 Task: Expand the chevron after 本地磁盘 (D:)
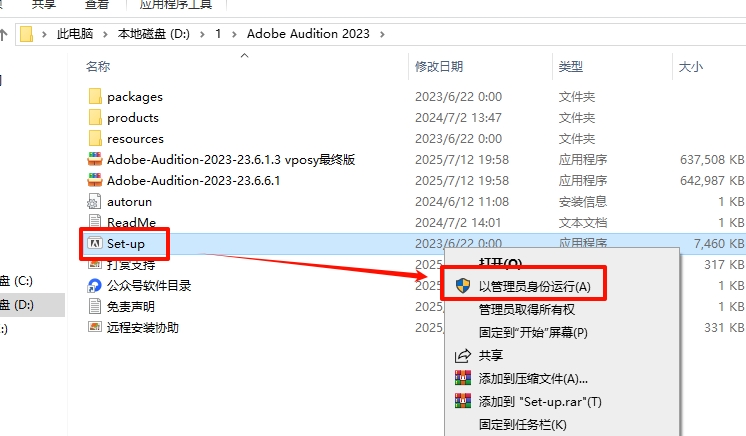pyautogui.click(x=203, y=34)
